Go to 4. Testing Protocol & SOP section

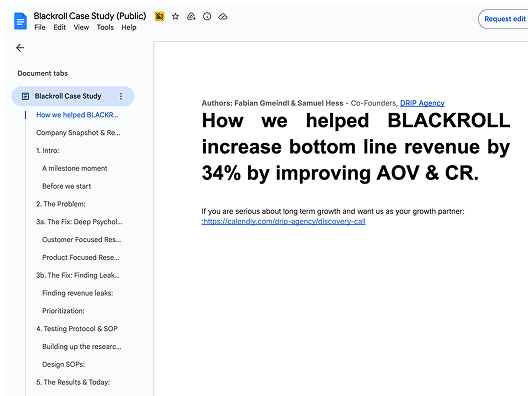pyautogui.click(x=77, y=329)
